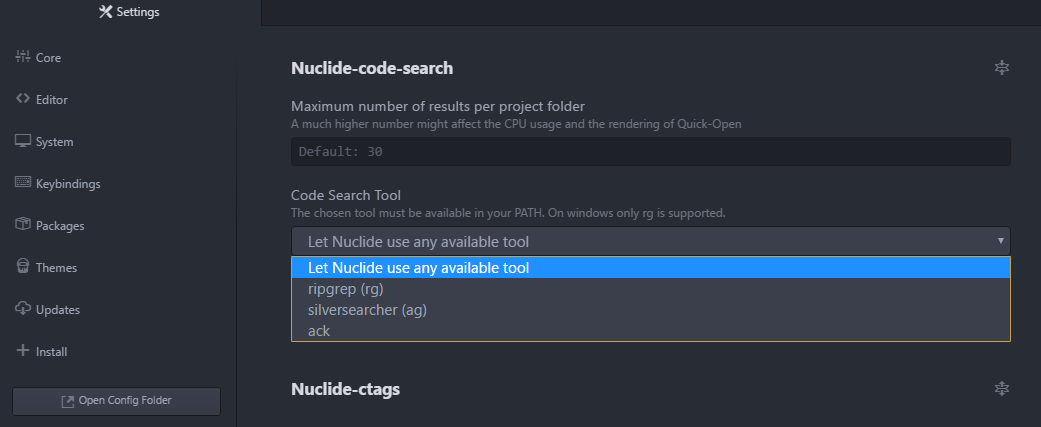Collapse the Code Search Tool dropdown arrow
Image resolution: width=1041 pixels, height=427 pixels.
[x=1001, y=240]
